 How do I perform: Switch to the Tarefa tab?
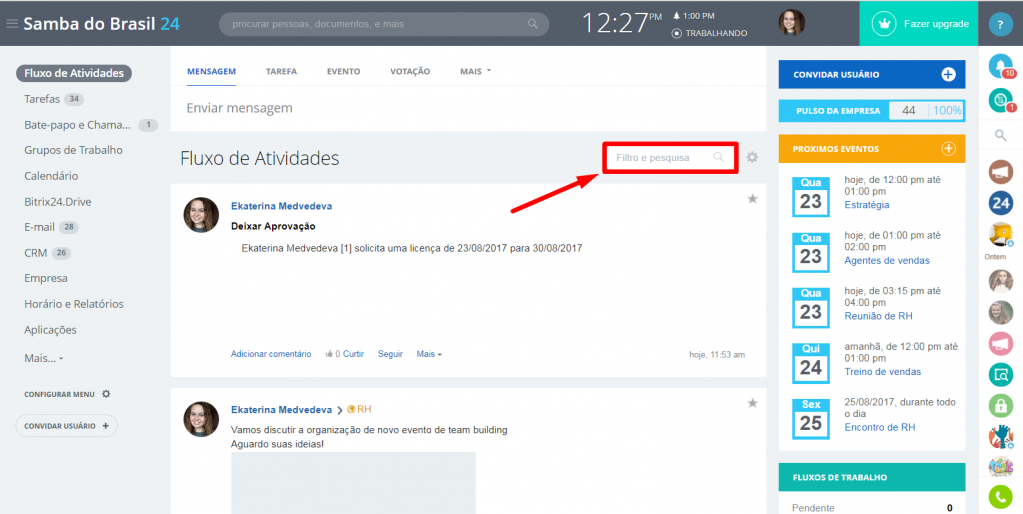[x=281, y=71]
